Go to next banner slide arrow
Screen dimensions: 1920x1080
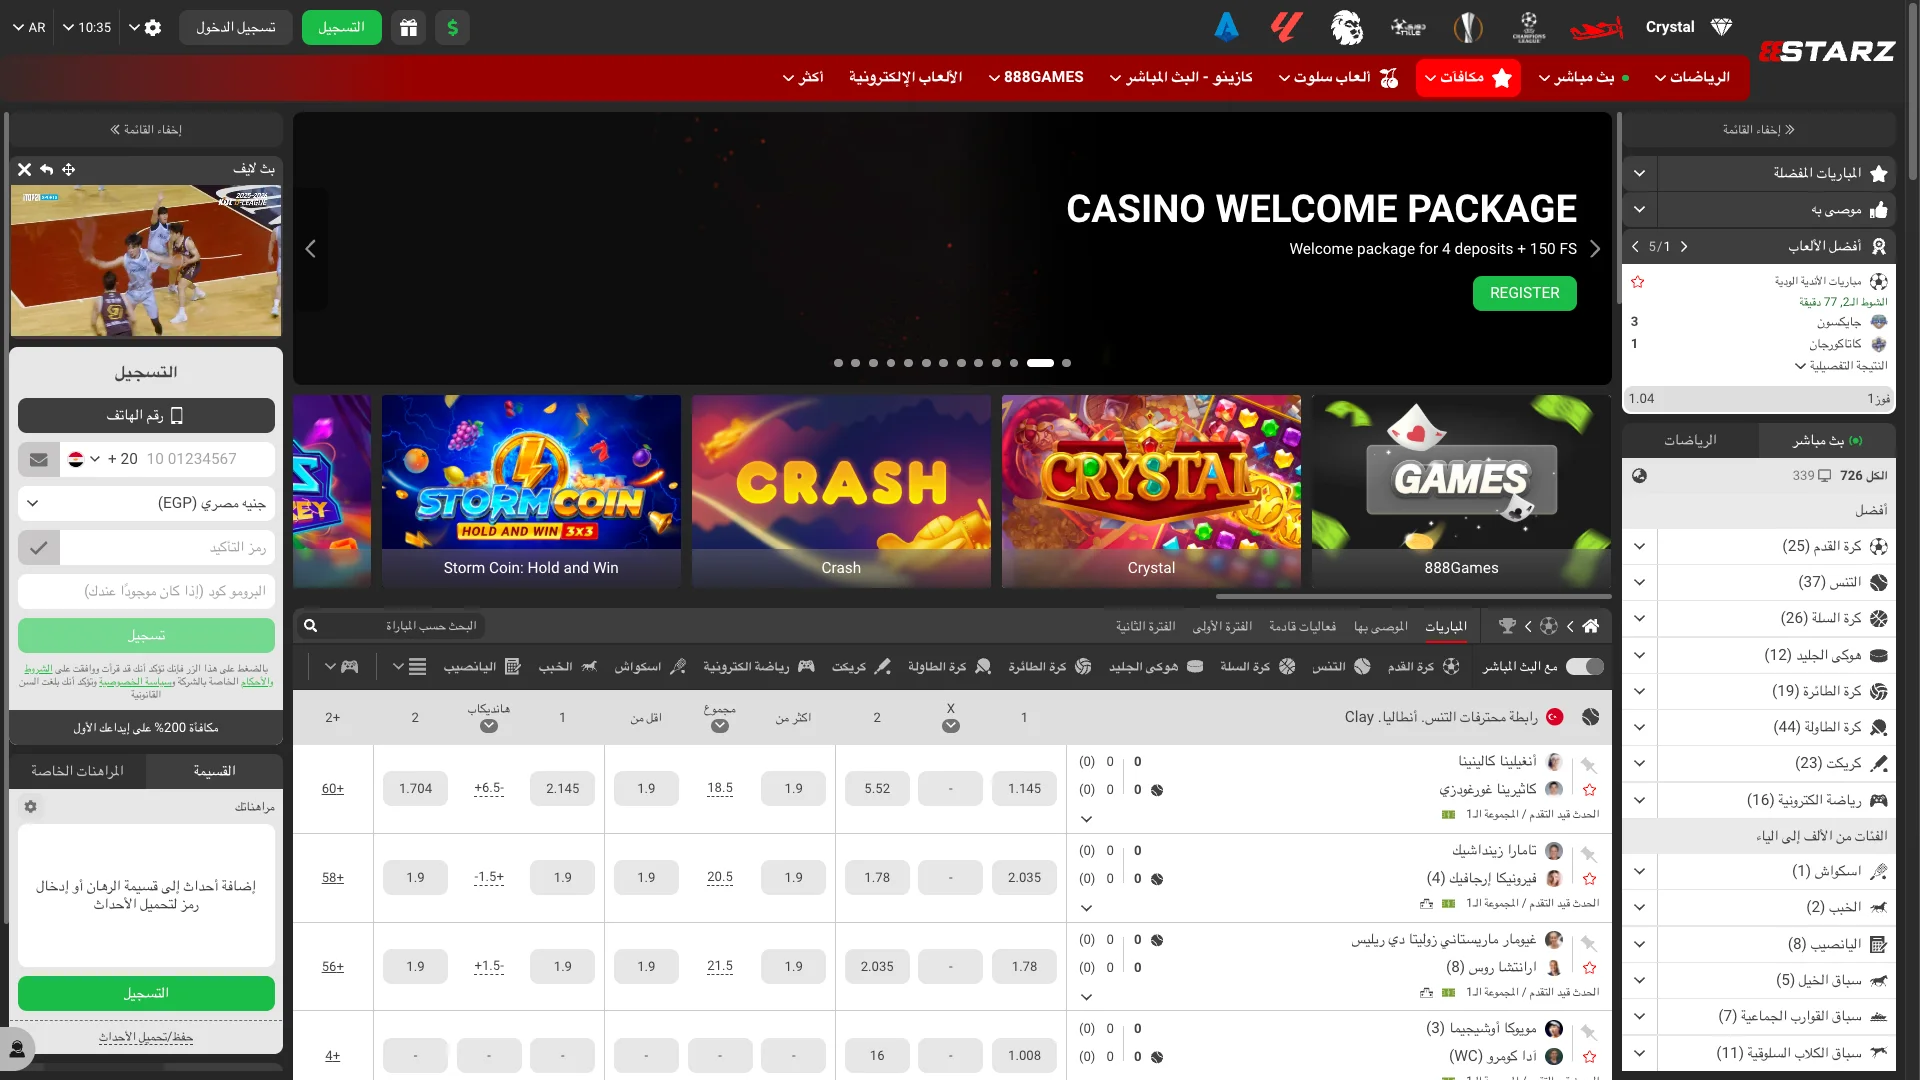pyautogui.click(x=1595, y=249)
